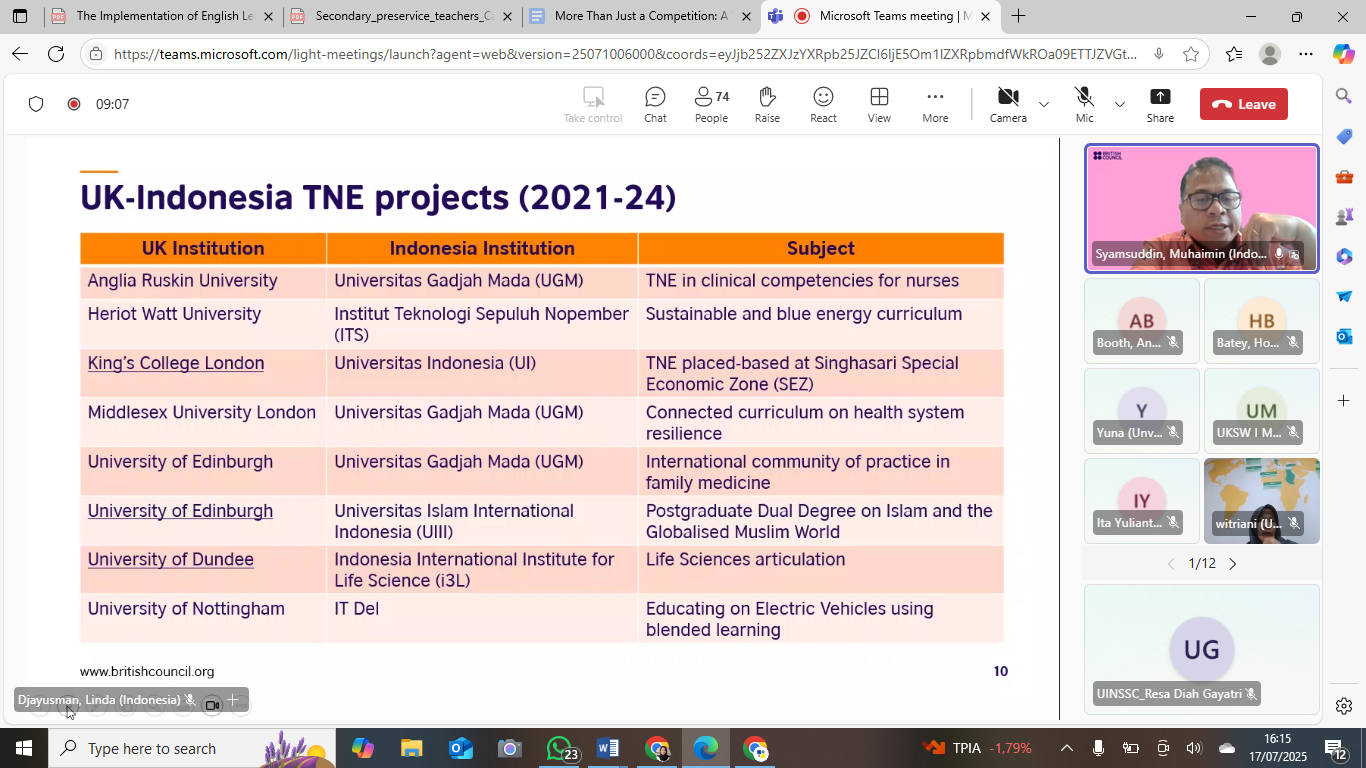The width and height of the screenshot is (1366, 768).
Task: Open Word from the taskbar
Action: click(608, 748)
